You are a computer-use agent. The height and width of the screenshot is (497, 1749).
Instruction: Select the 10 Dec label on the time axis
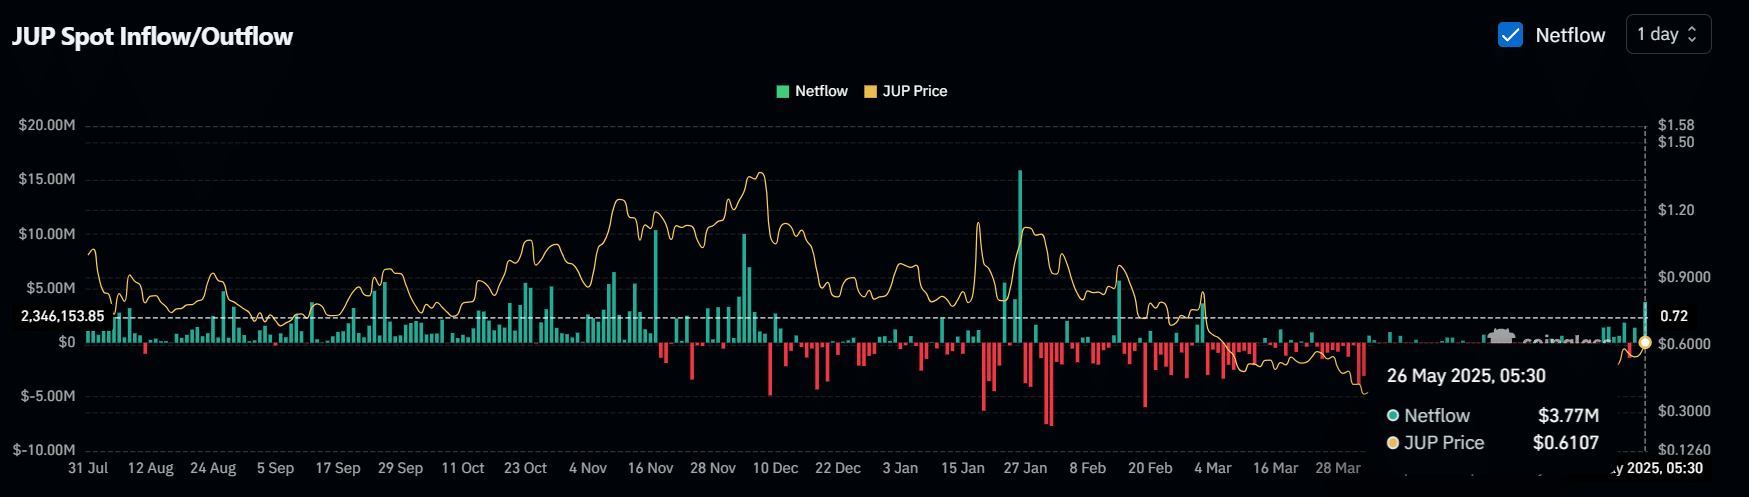tap(775, 468)
